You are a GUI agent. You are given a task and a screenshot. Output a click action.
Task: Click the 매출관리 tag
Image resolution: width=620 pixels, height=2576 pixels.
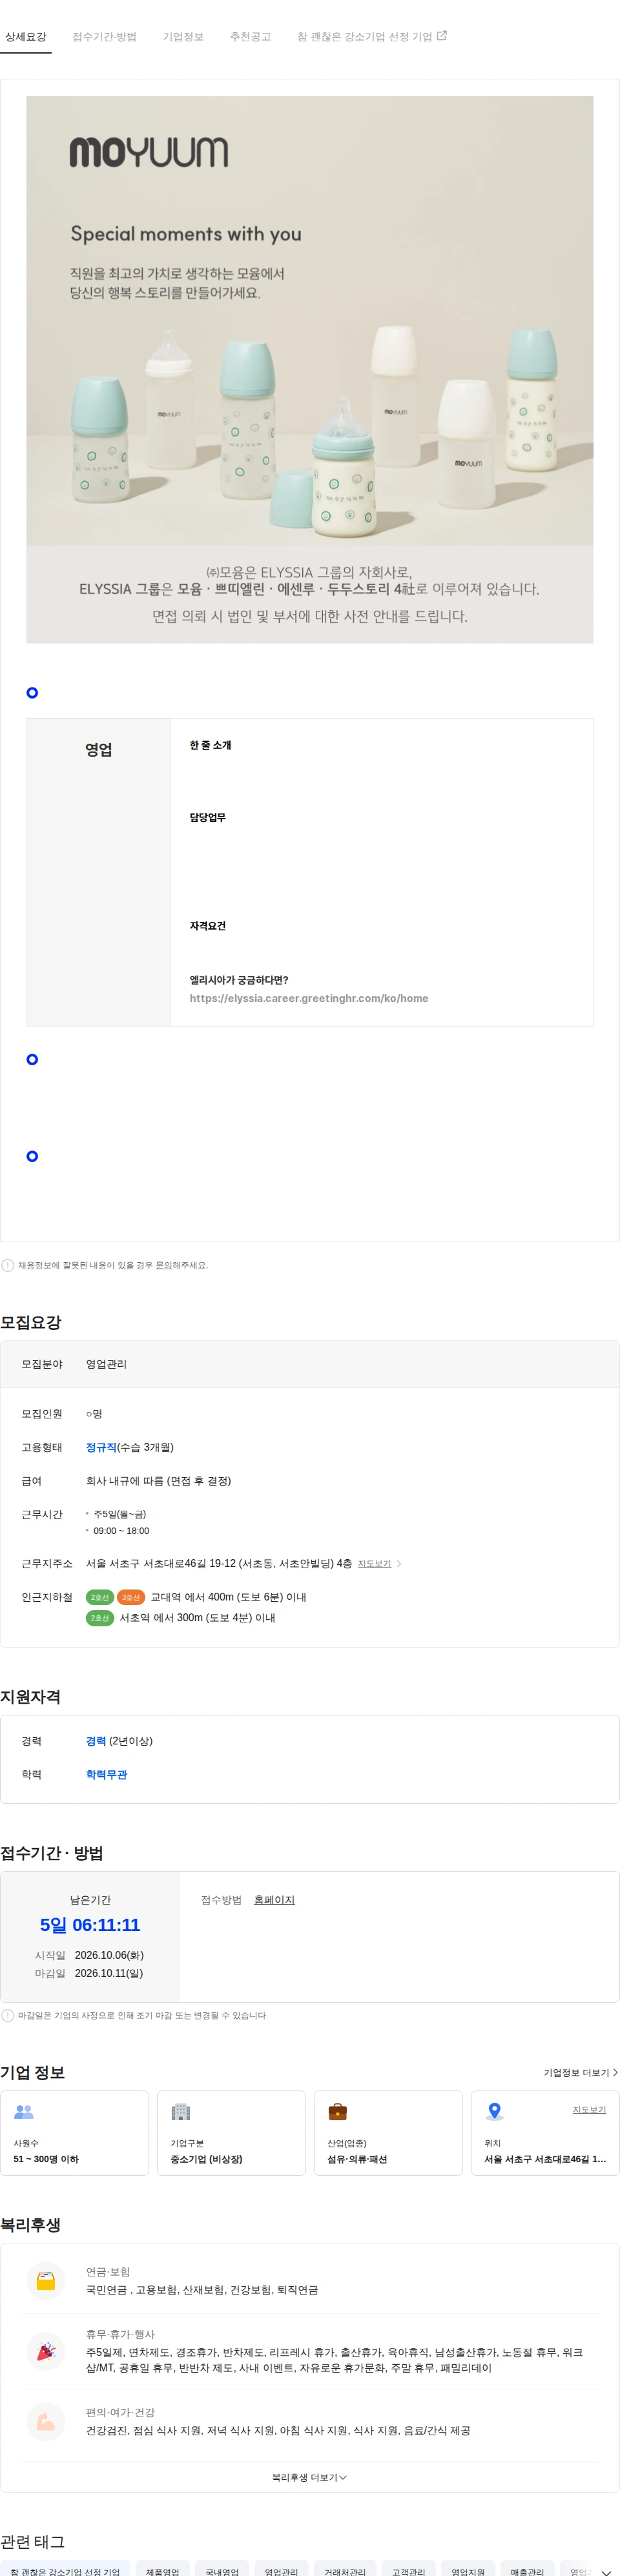527,2568
